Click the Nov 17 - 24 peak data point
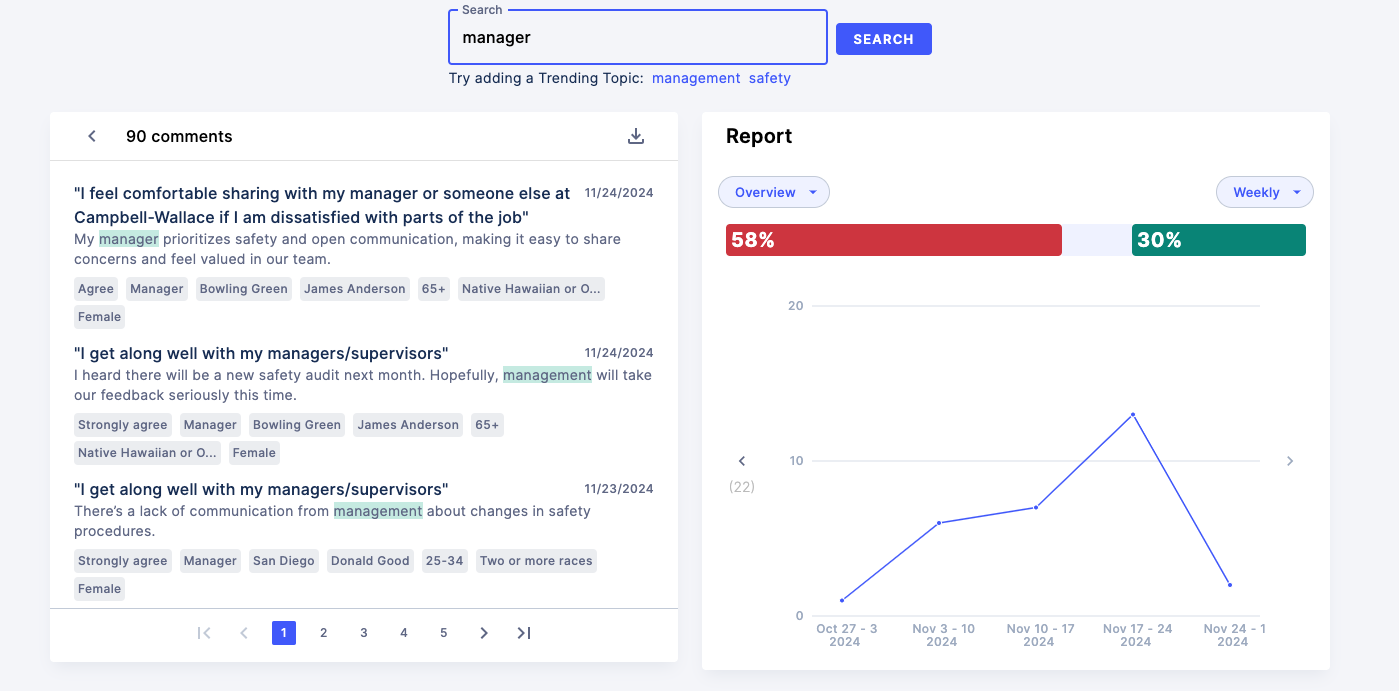 point(1132,413)
